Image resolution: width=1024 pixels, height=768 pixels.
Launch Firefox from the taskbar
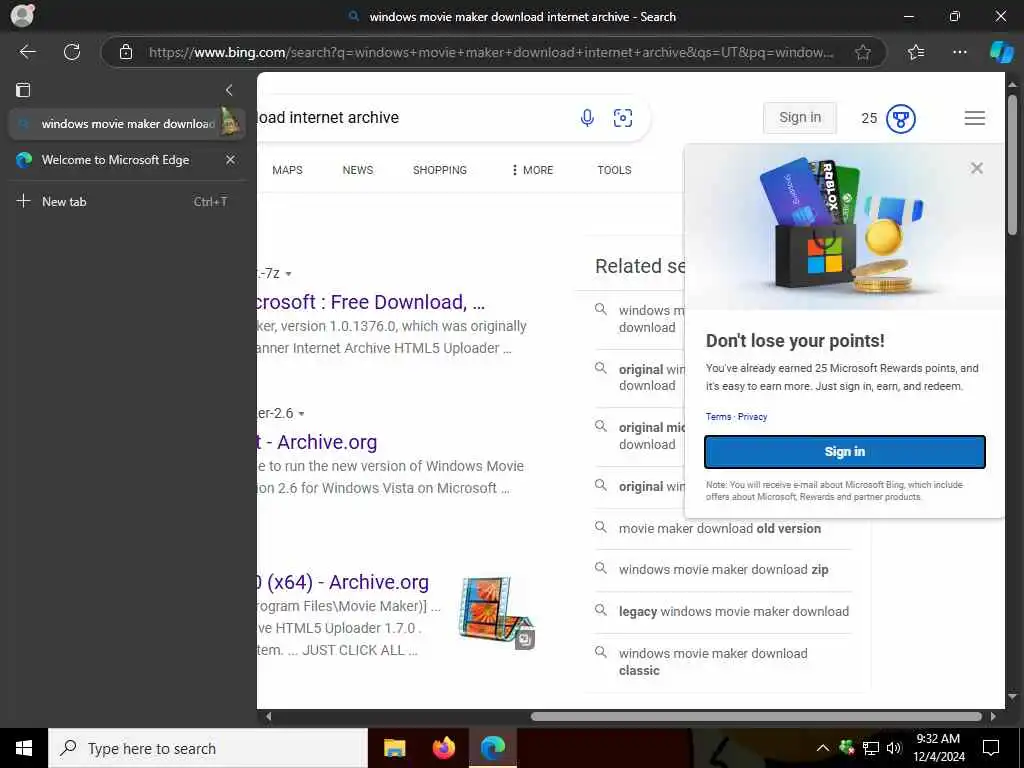pos(444,748)
